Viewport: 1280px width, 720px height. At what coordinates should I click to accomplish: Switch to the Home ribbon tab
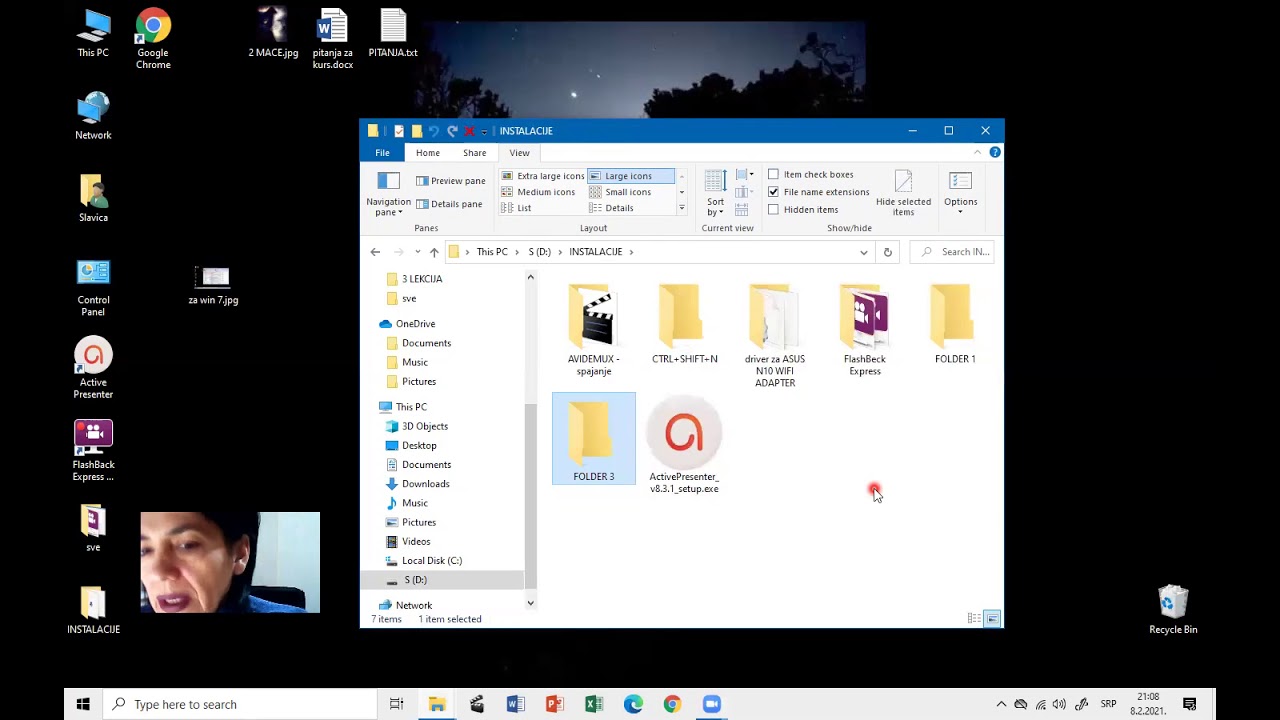pyautogui.click(x=428, y=153)
